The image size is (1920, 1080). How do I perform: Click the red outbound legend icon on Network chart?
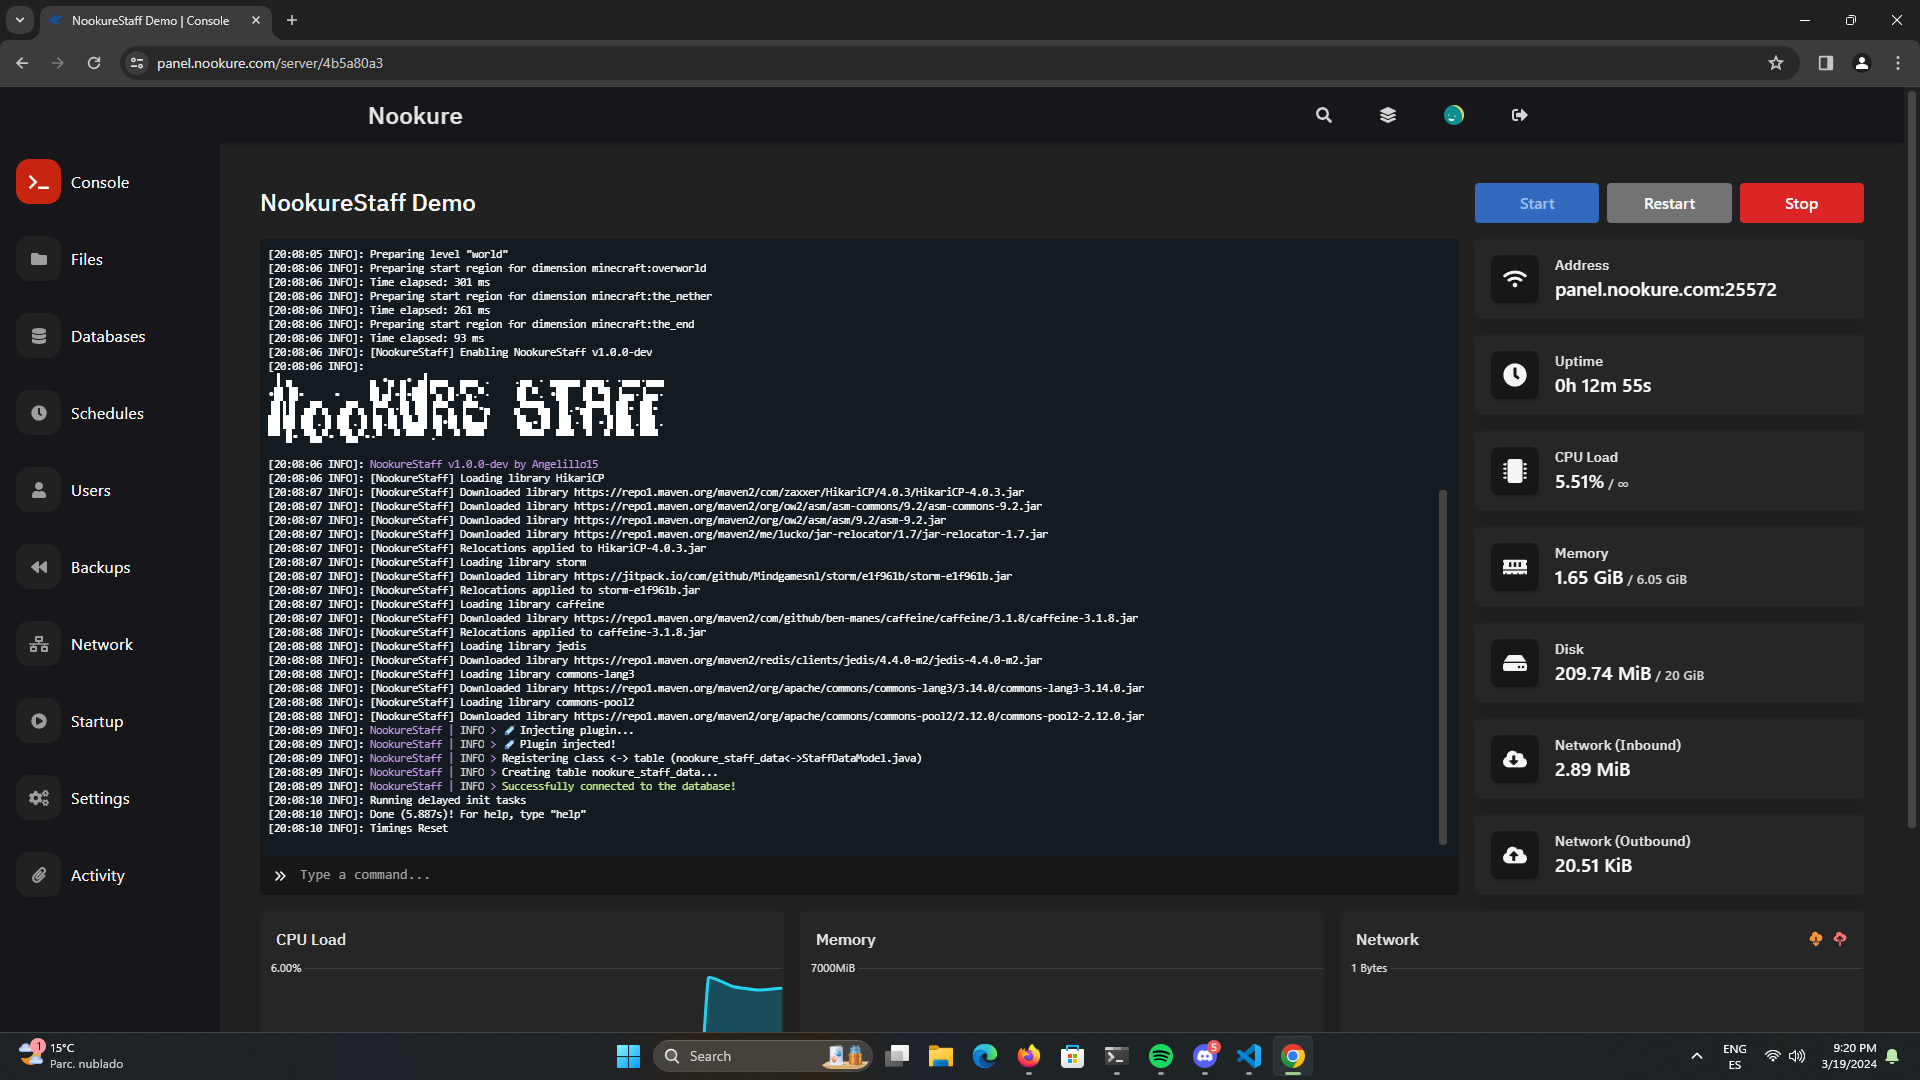(x=1840, y=939)
